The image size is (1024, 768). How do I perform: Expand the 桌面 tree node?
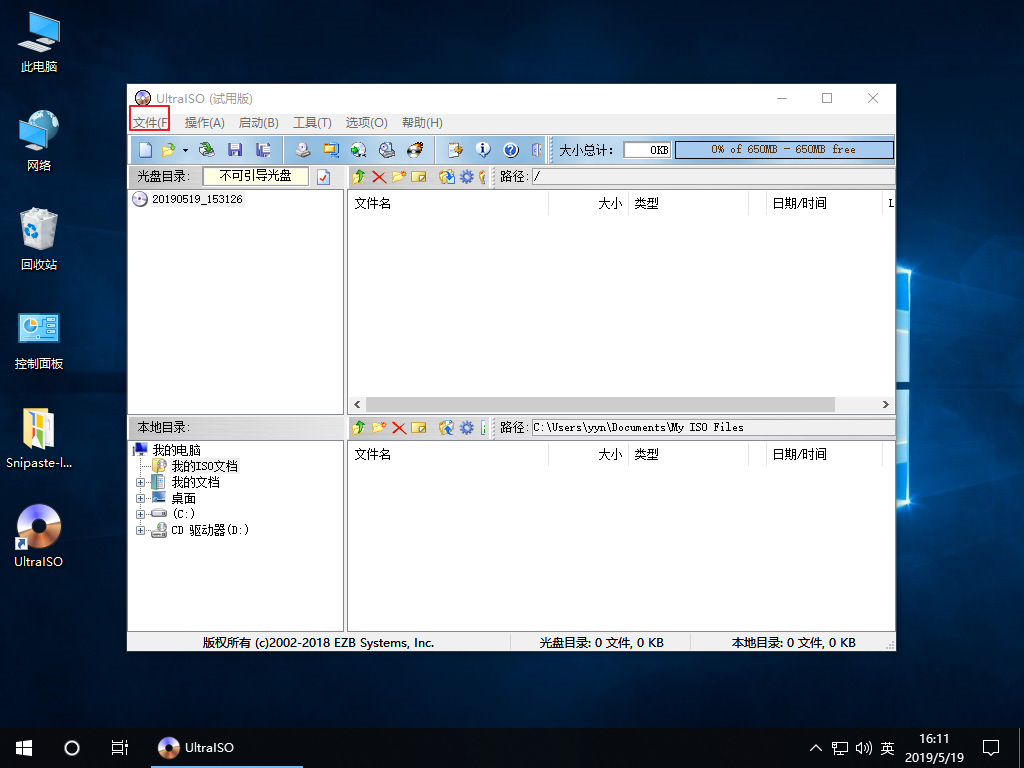[x=140, y=498]
